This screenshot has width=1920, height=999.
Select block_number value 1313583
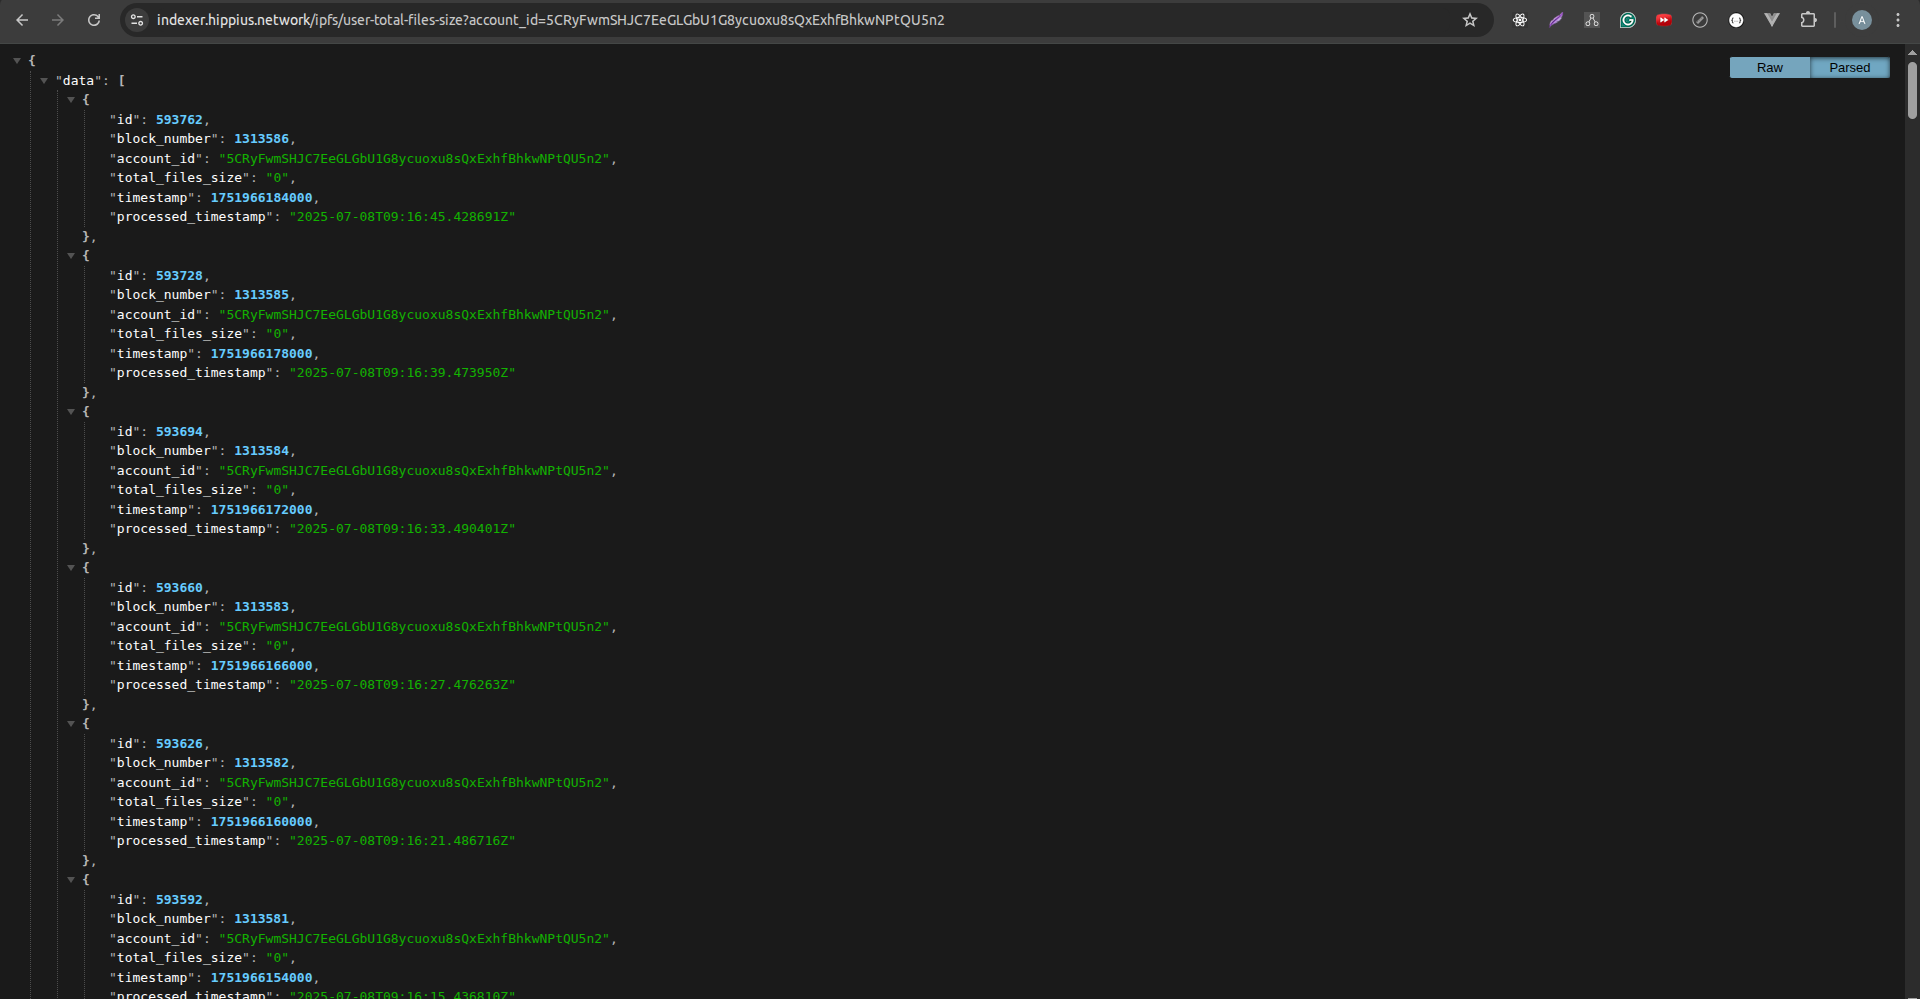(261, 607)
